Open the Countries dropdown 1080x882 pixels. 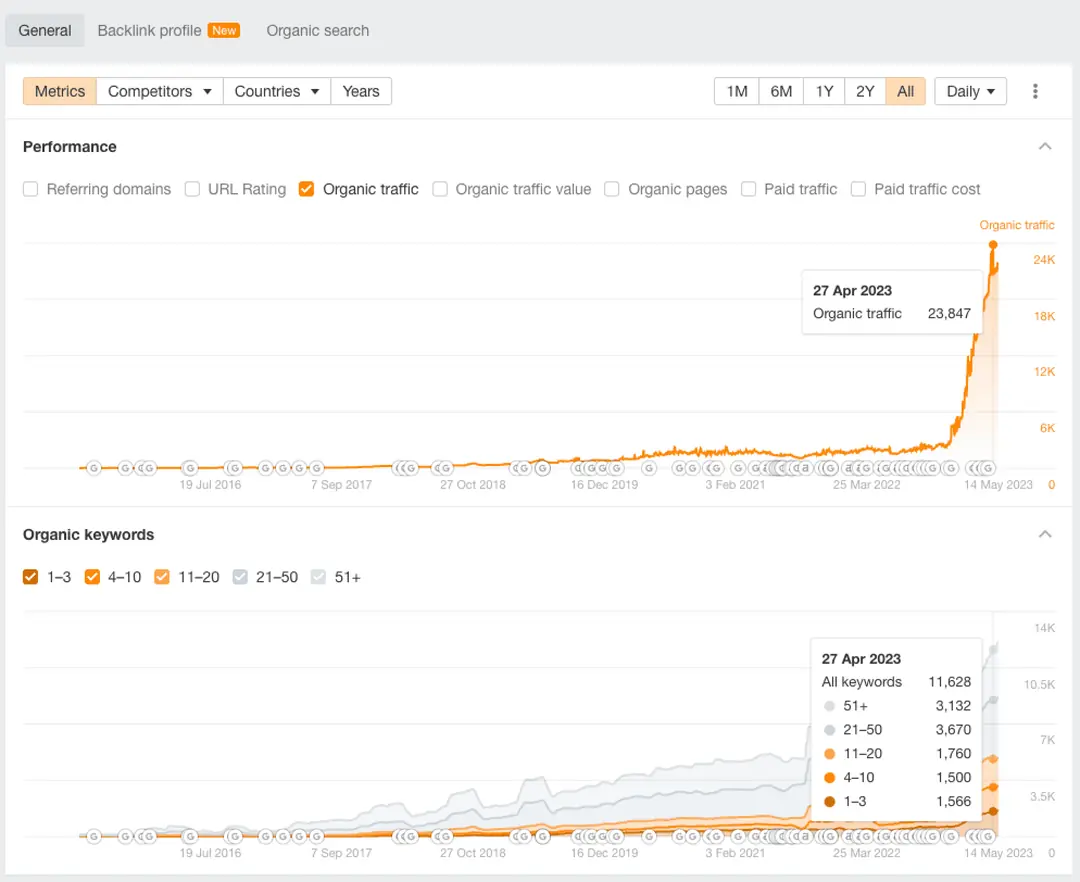click(277, 91)
